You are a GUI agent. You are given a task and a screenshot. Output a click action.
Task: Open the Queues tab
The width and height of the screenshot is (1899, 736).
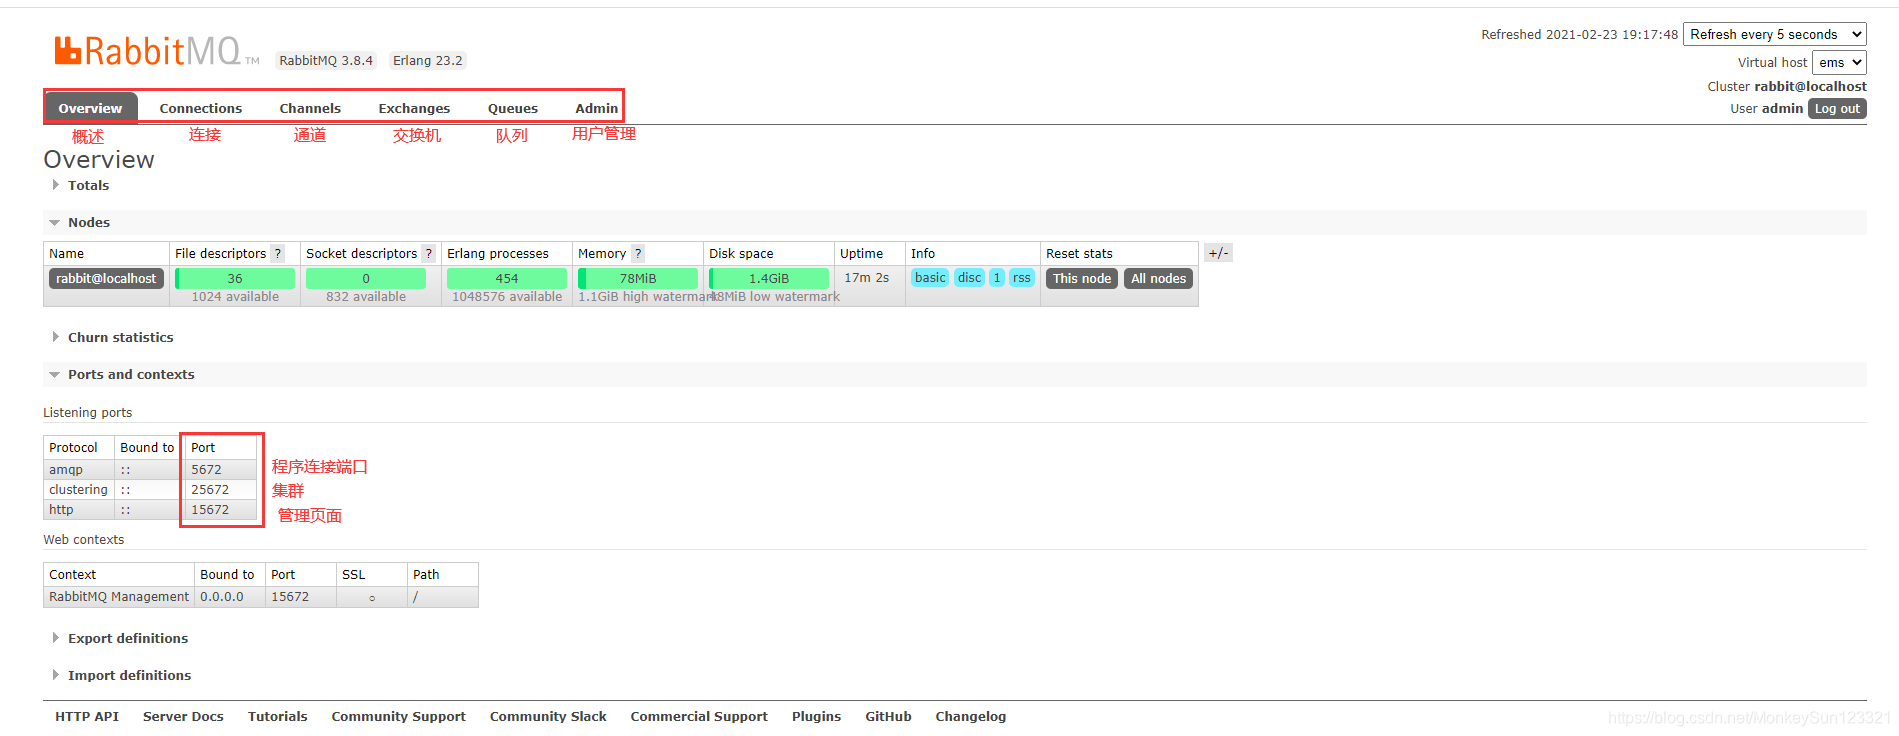[513, 108]
